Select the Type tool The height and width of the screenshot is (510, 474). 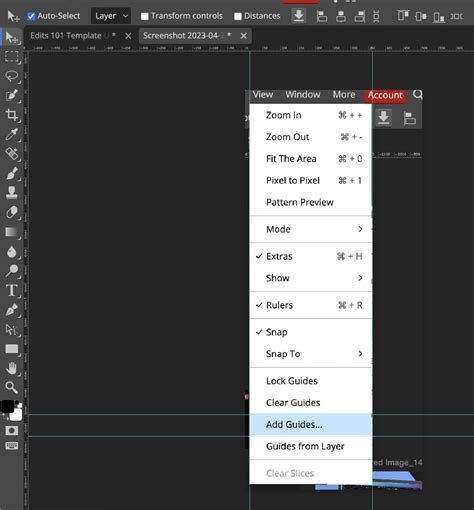click(x=12, y=290)
